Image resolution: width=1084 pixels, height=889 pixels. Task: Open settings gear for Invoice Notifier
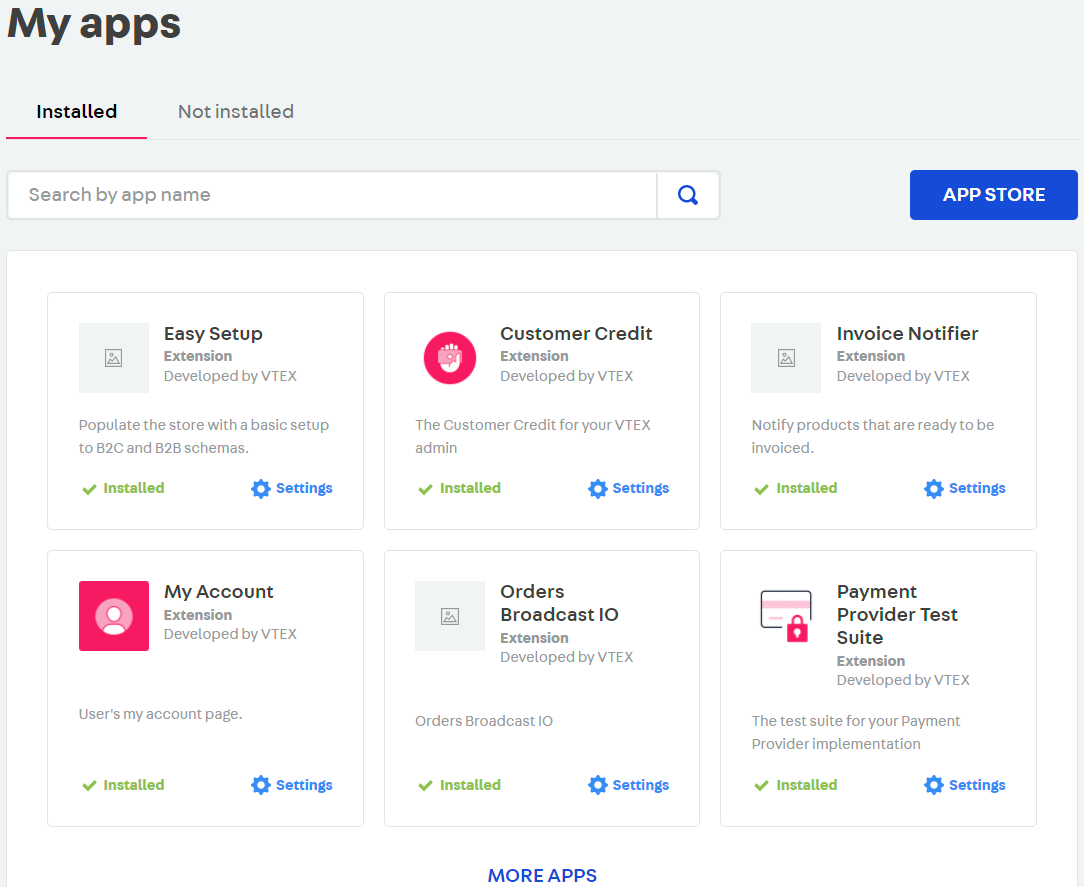[x=934, y=489]
